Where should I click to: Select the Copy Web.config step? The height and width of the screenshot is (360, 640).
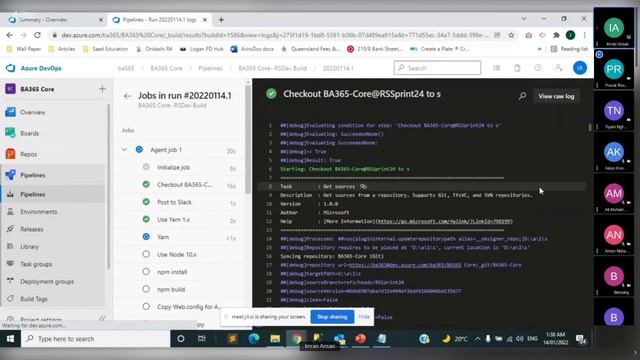point(180,307)
